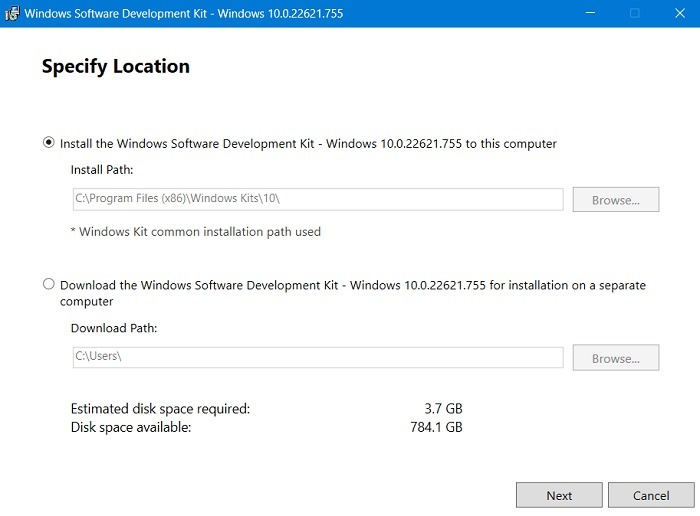The image size is (700, 516).
Task: Close the SDK installer window
Action: pyautogui.click(x=679, y=13)
